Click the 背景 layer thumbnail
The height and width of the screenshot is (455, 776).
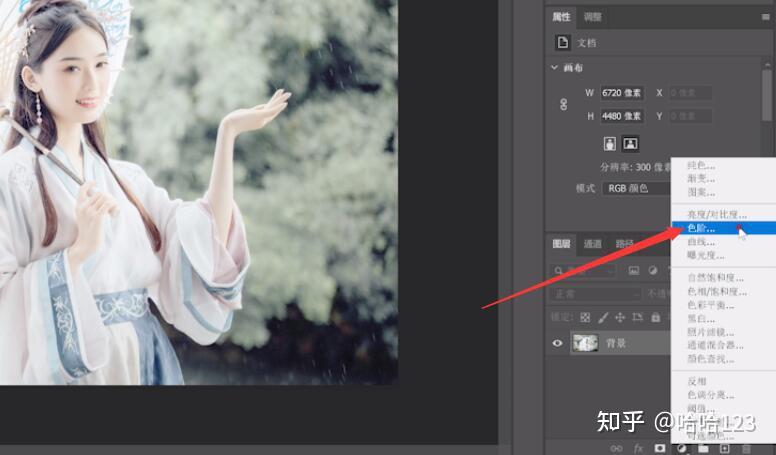point(585,343)
